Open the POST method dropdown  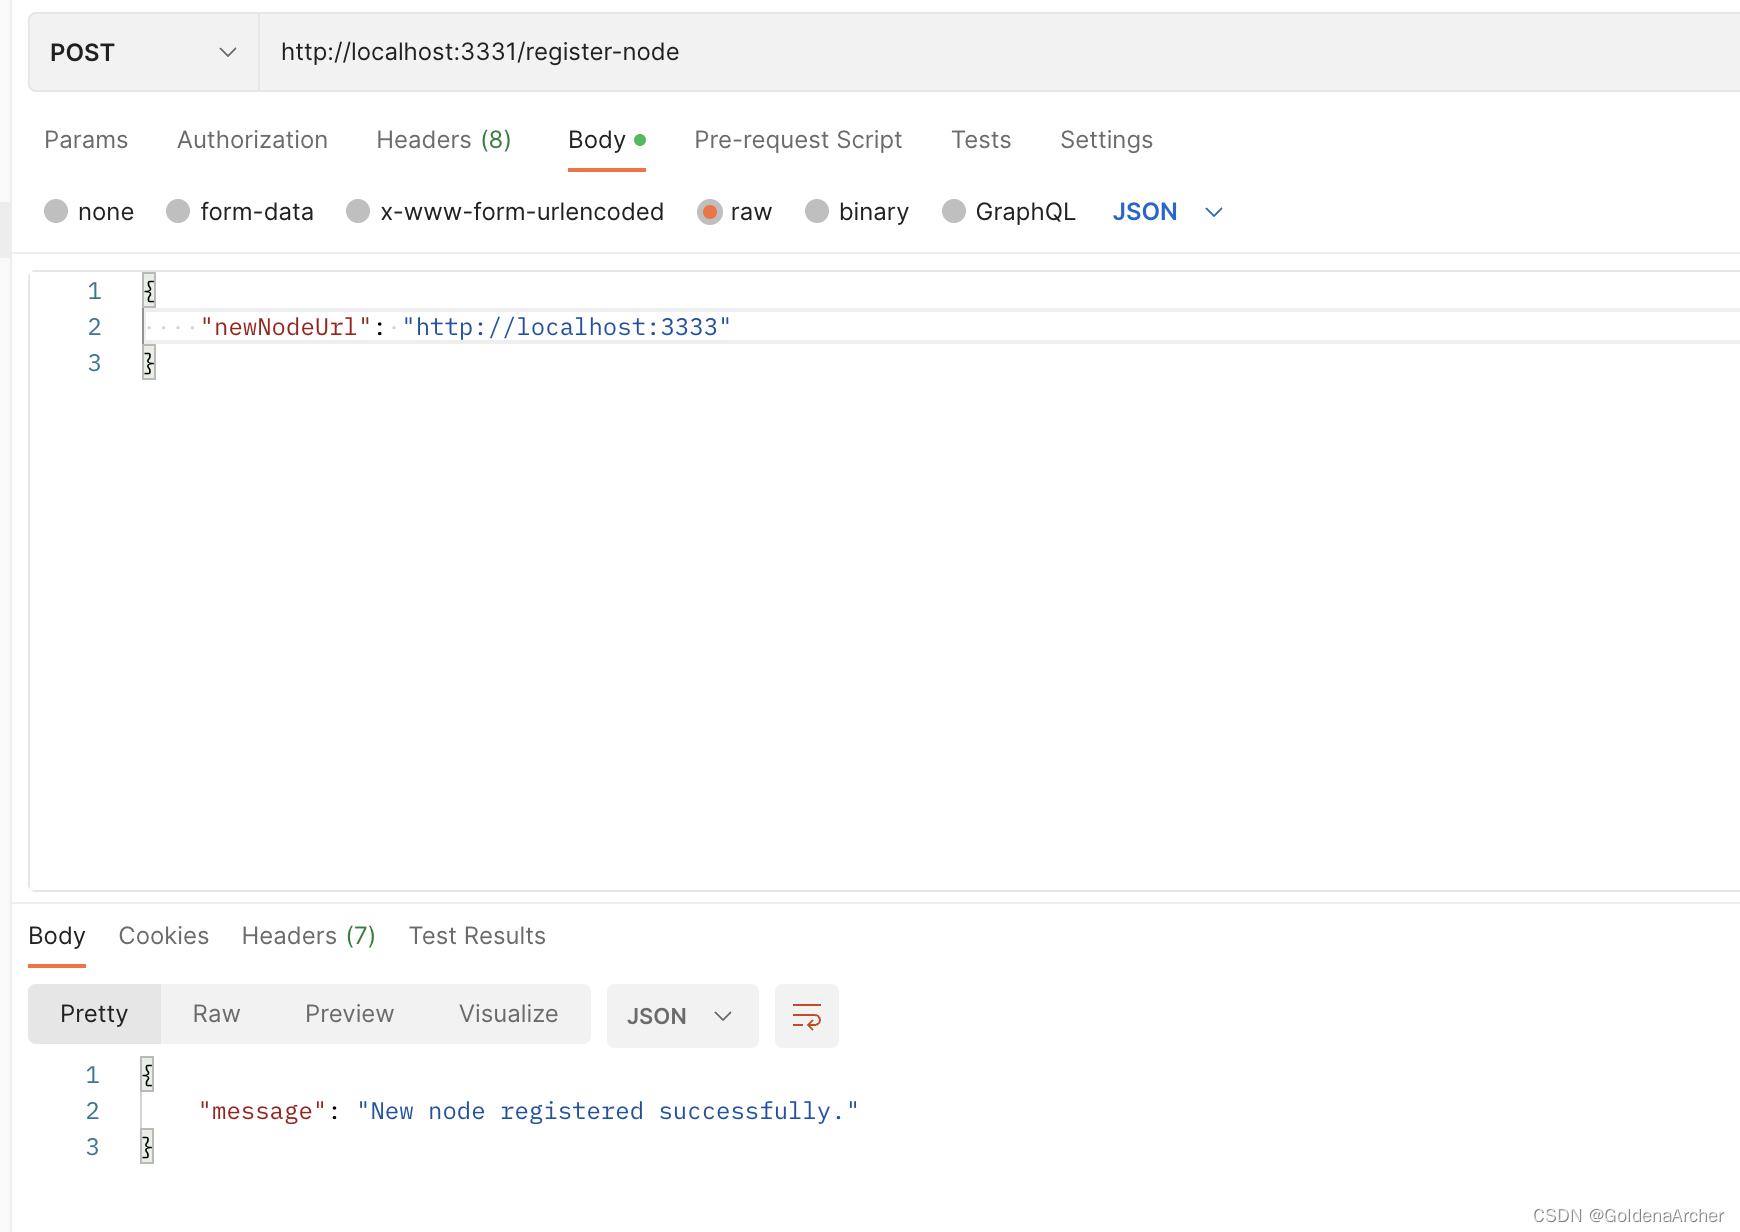click(144, 52)
